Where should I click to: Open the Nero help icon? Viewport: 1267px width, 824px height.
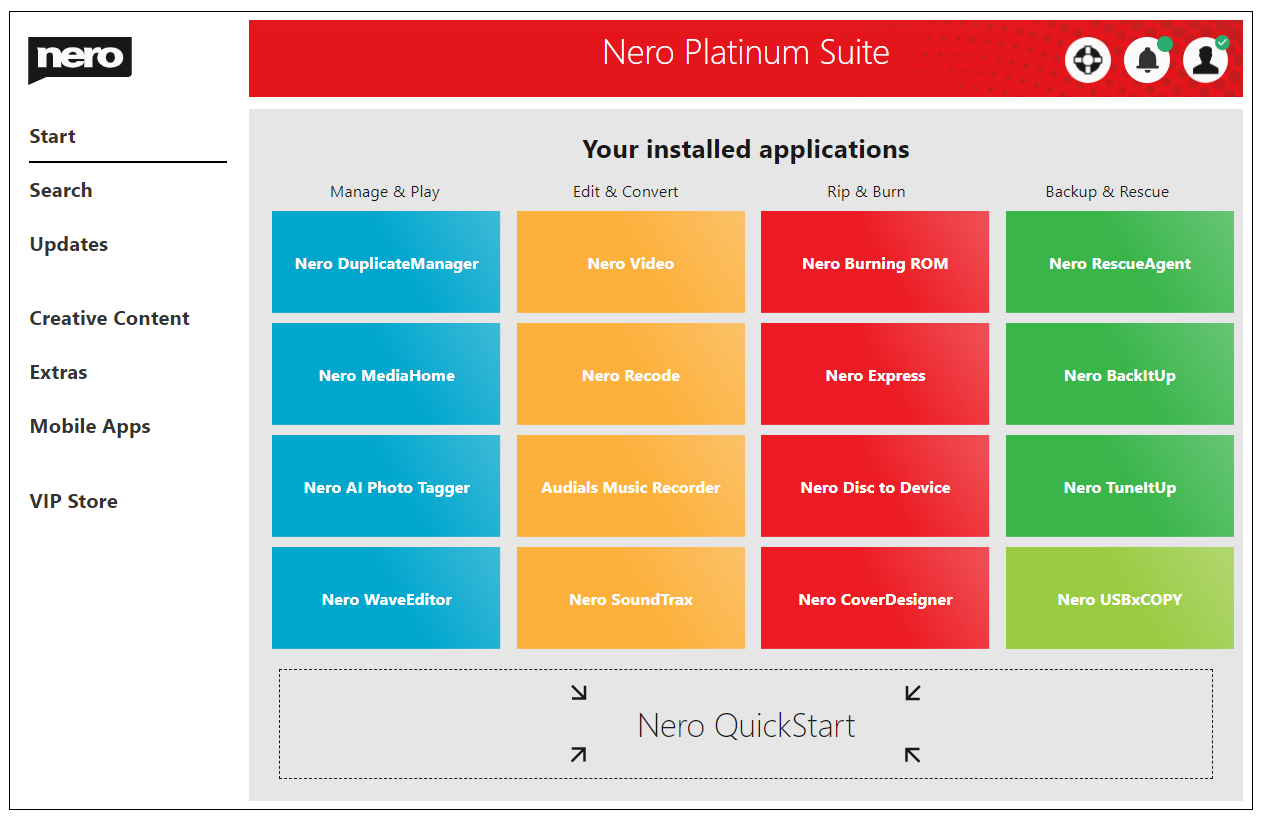click(1087, 60)
